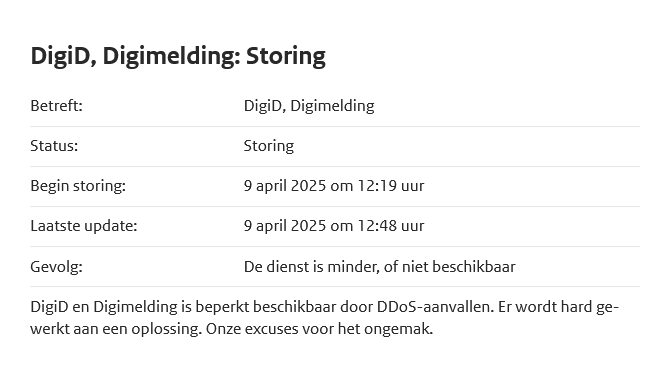Click the 'Laatste update:' label
The height and width of the screenshot is (380, 670).
pyautogui.click(x=84, y=226)
